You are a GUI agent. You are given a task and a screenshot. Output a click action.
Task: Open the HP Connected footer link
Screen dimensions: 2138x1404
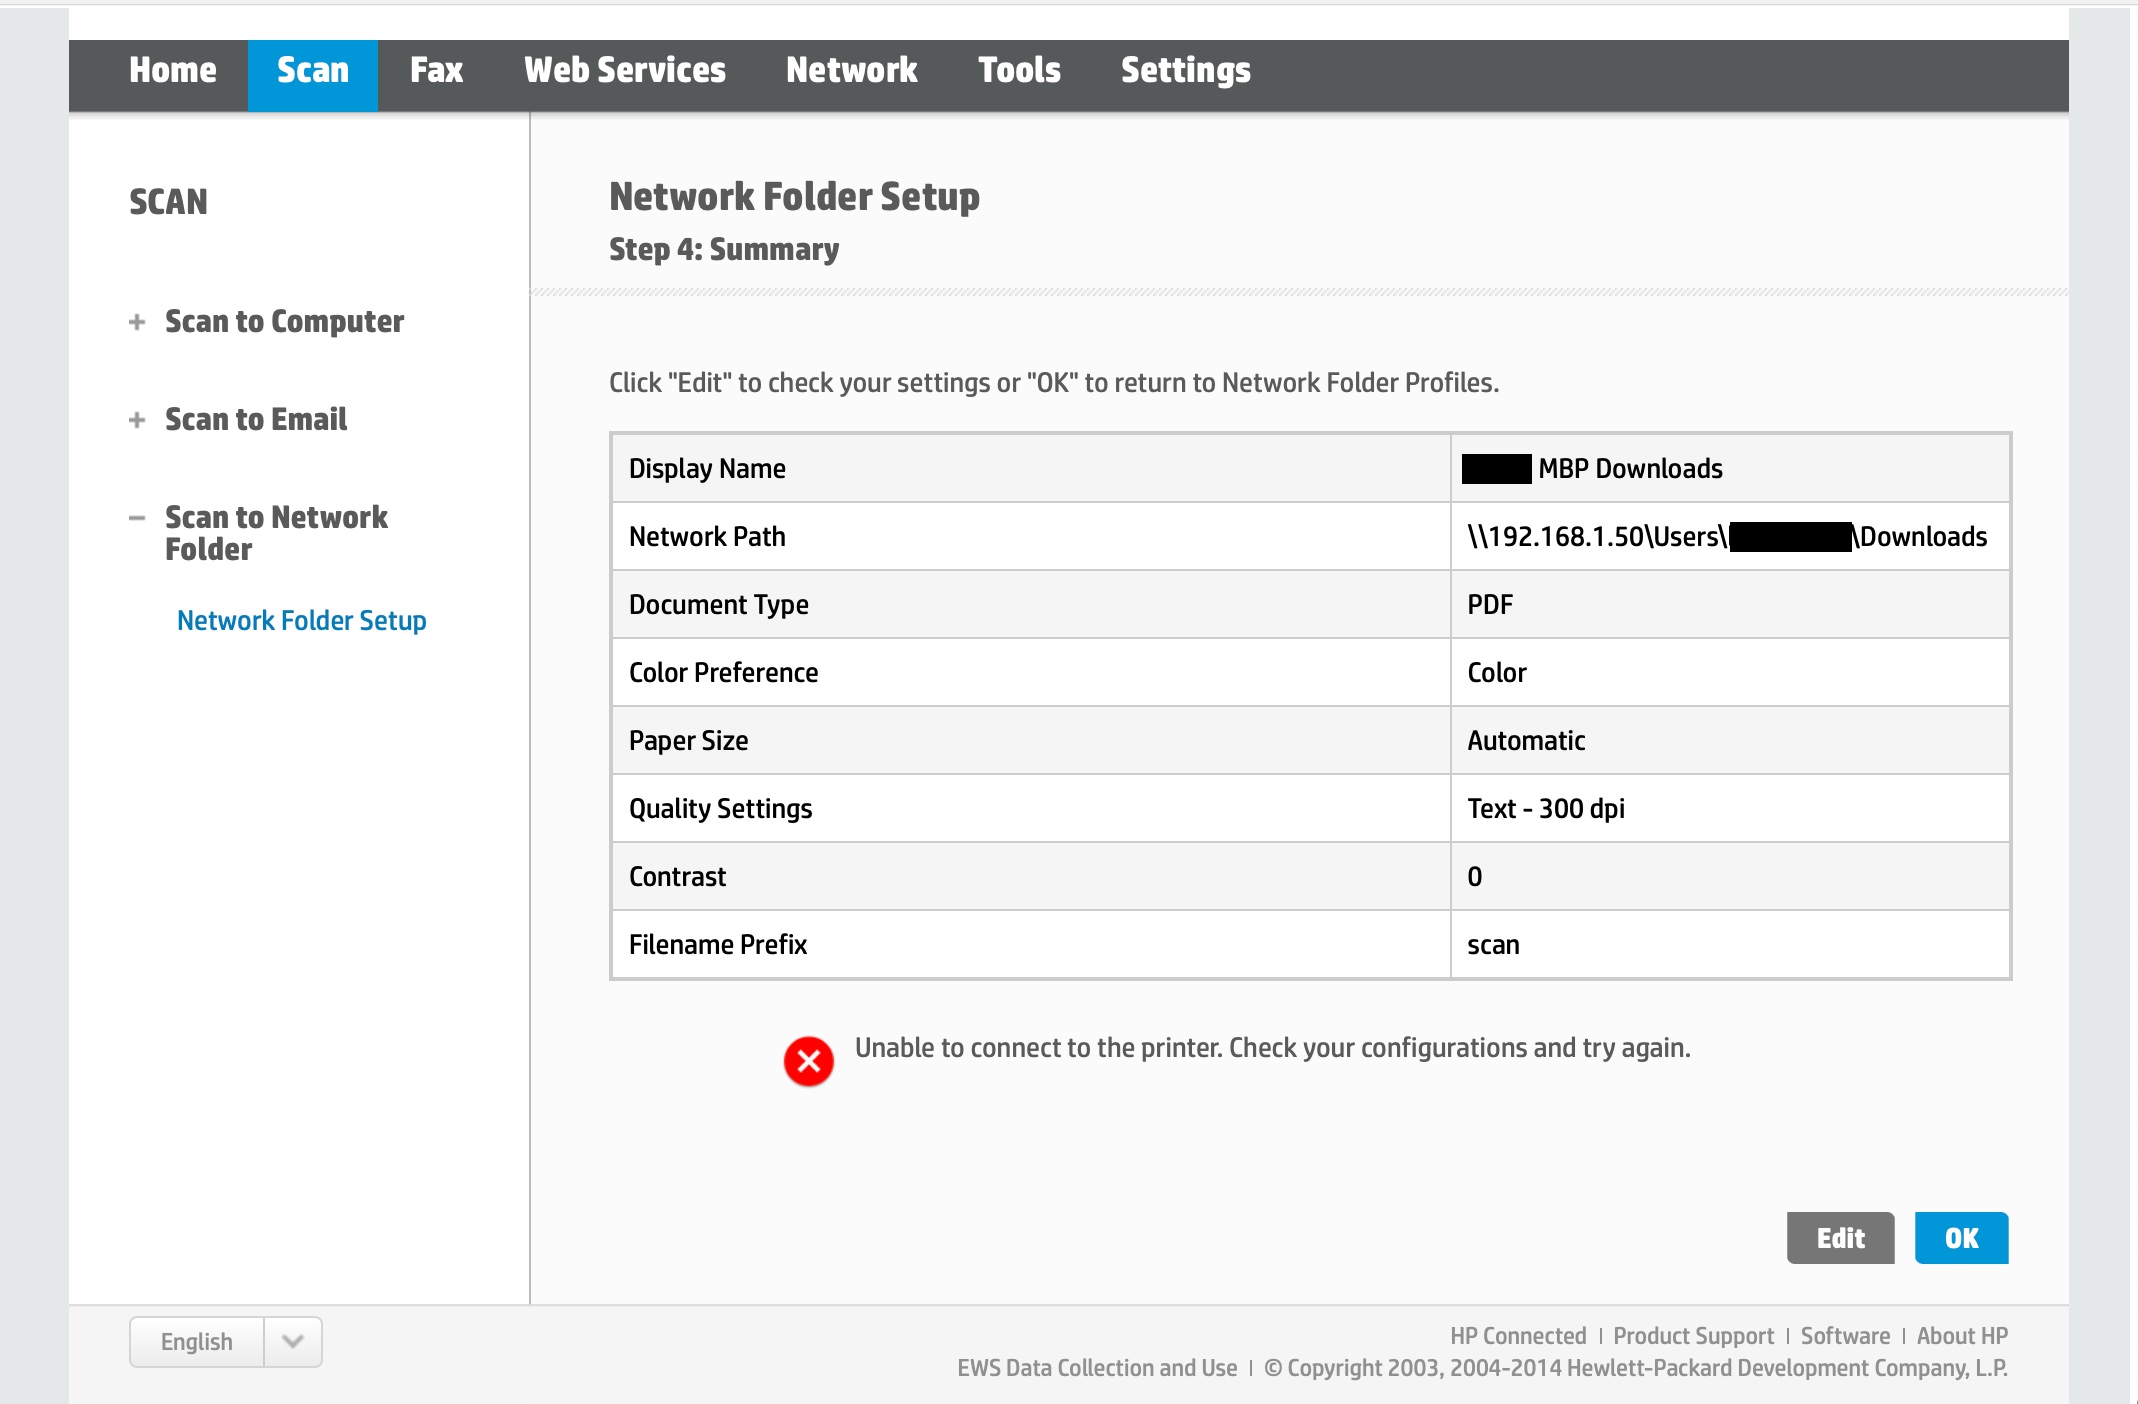[1518, 1336]
